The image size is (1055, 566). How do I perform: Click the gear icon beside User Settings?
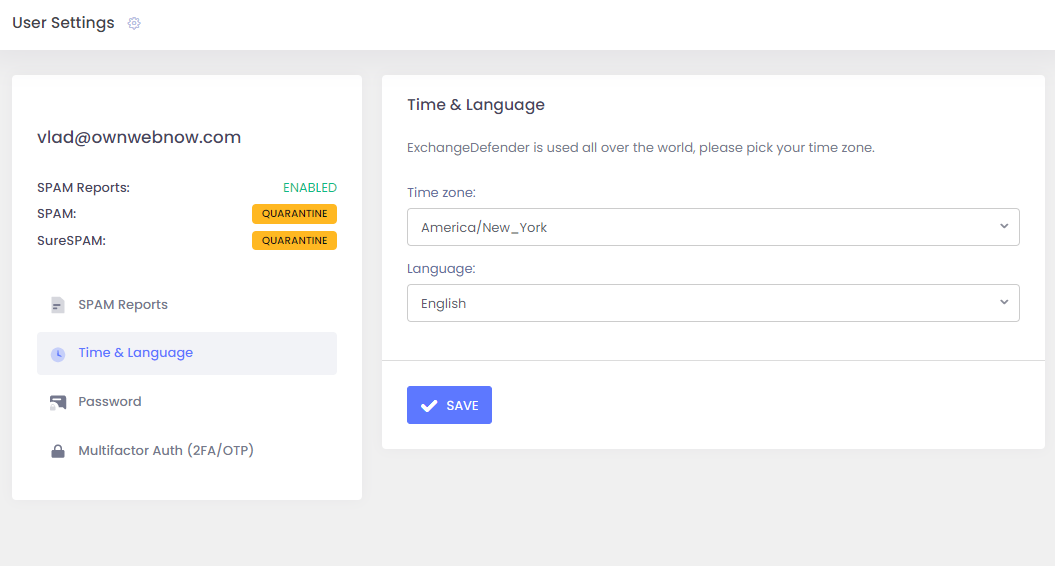134,23
